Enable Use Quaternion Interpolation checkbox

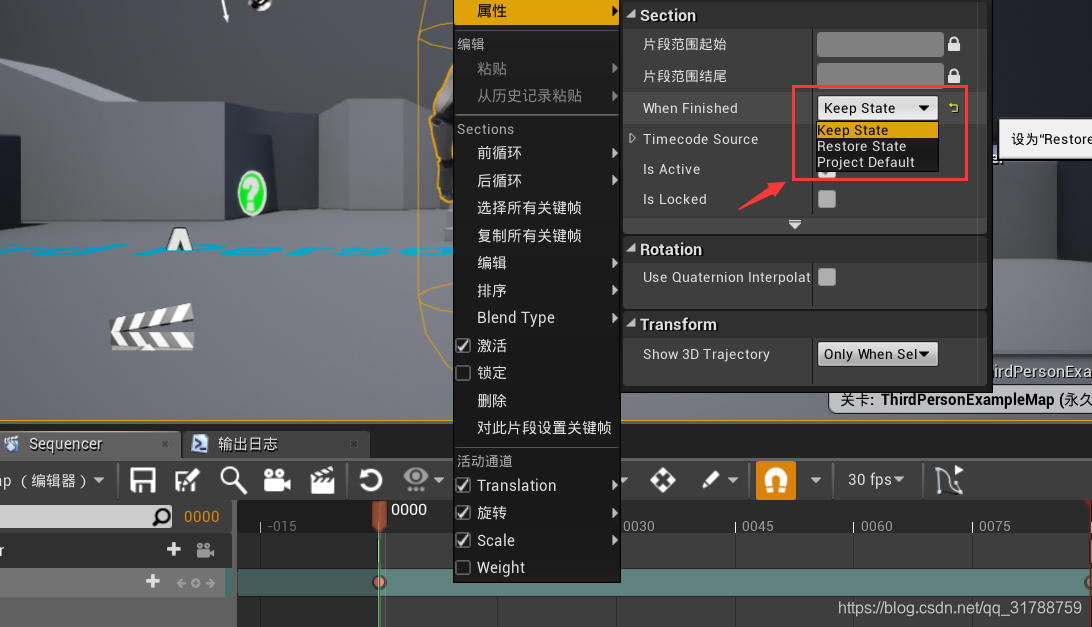(x=827, y=277)
